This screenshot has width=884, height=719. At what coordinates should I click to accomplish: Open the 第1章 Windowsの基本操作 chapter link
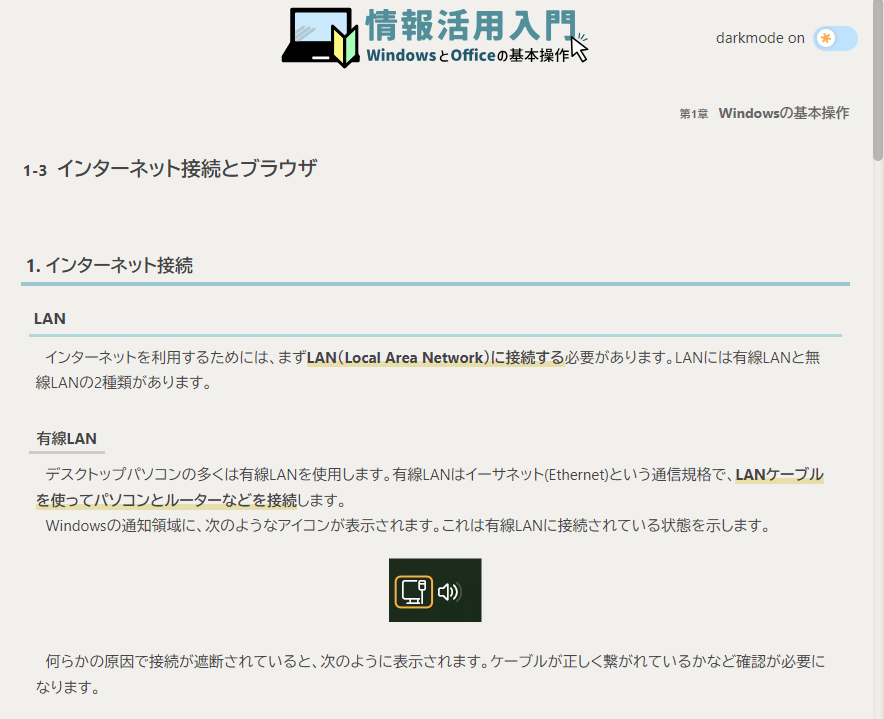764,113
